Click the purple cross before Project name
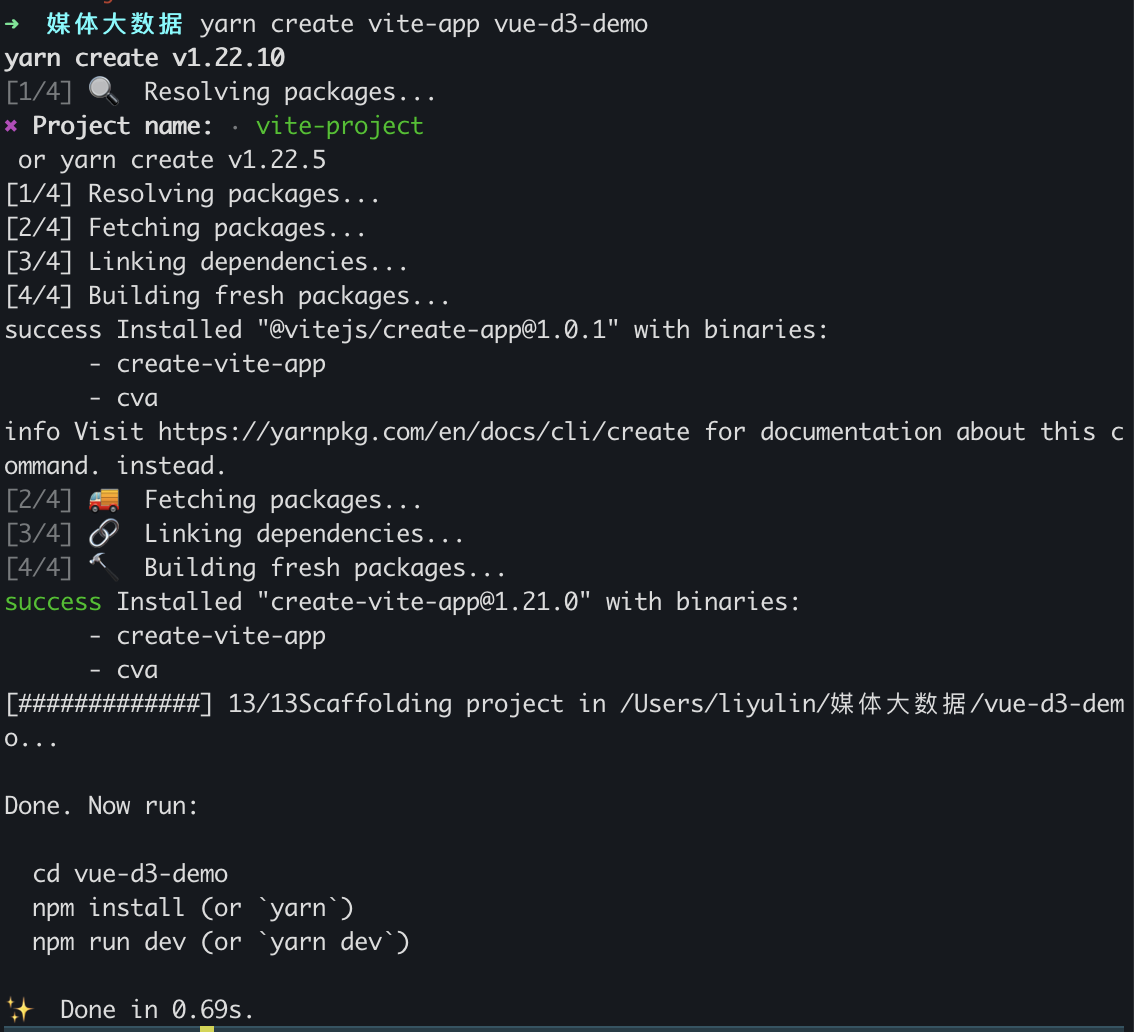Viewport: 1134px width, 1032px height. [x=11, y=126]
